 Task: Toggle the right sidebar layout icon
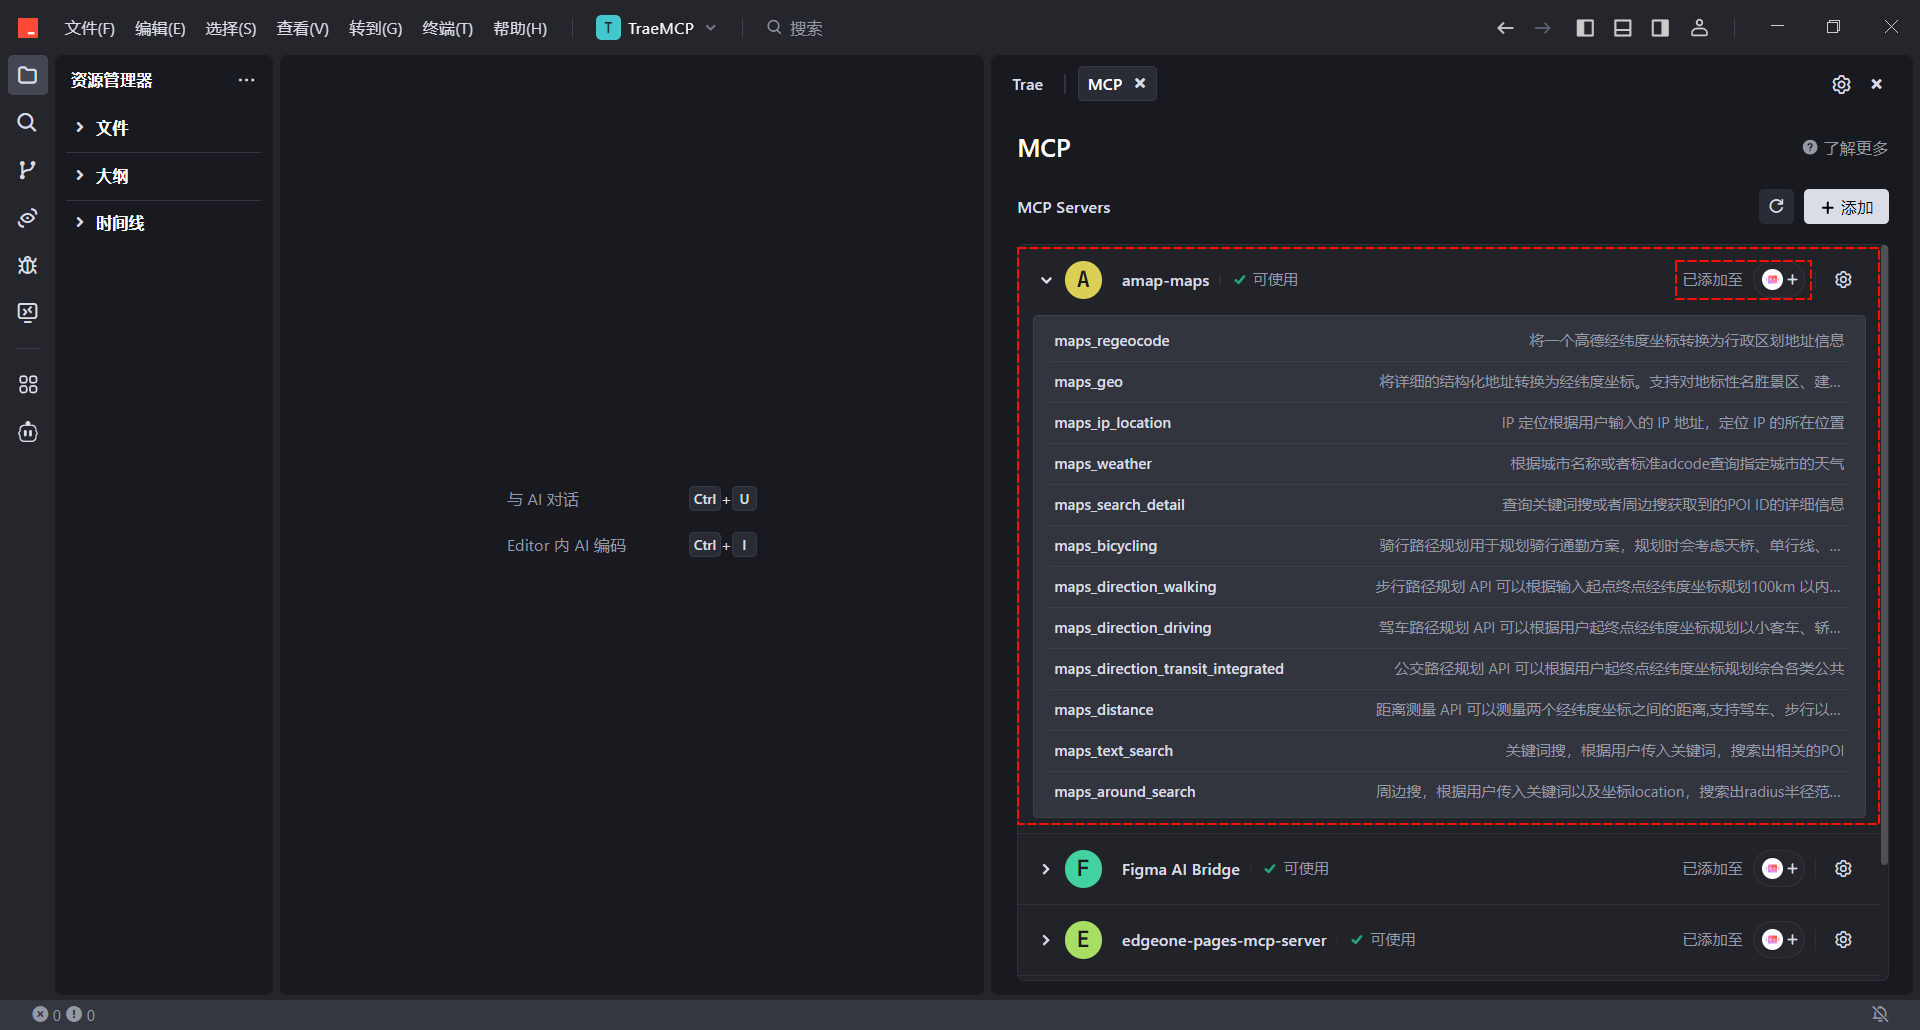[x=1660, y=28]
